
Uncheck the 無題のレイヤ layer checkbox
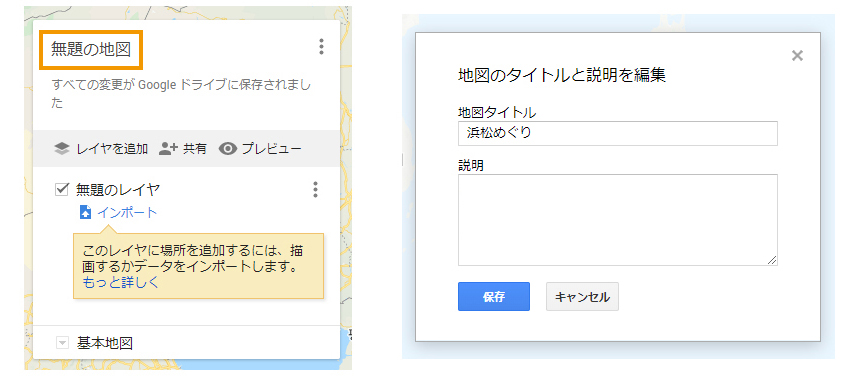[x=62, y=190]
